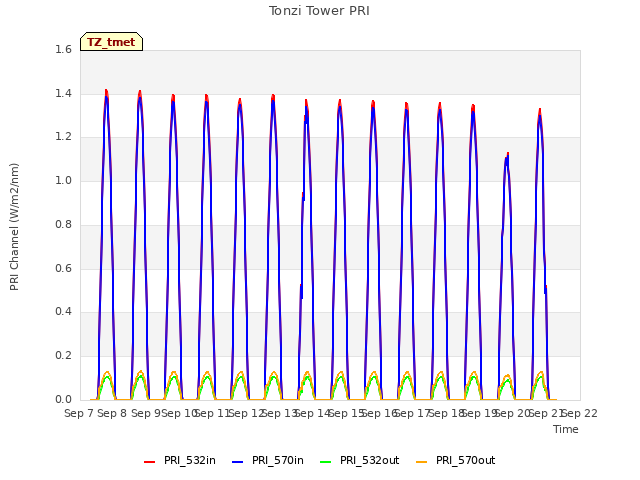This screenshot has width=640, height=480.
Task: Select the PRI_532out legend label
Action: coord(369,460)
